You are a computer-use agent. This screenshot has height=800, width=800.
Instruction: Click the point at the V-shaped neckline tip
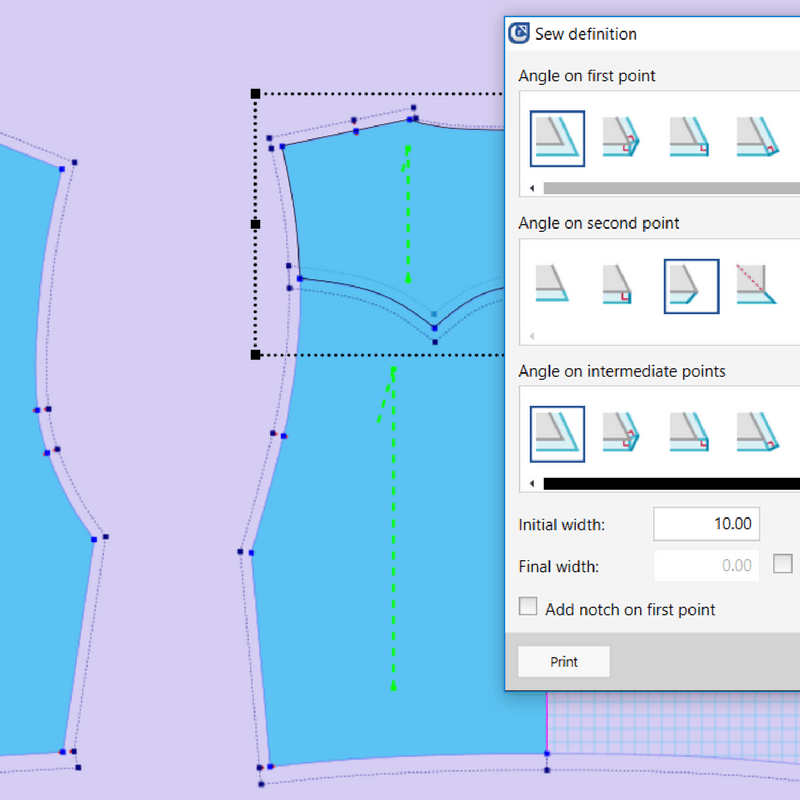click(x=434, y=328)
